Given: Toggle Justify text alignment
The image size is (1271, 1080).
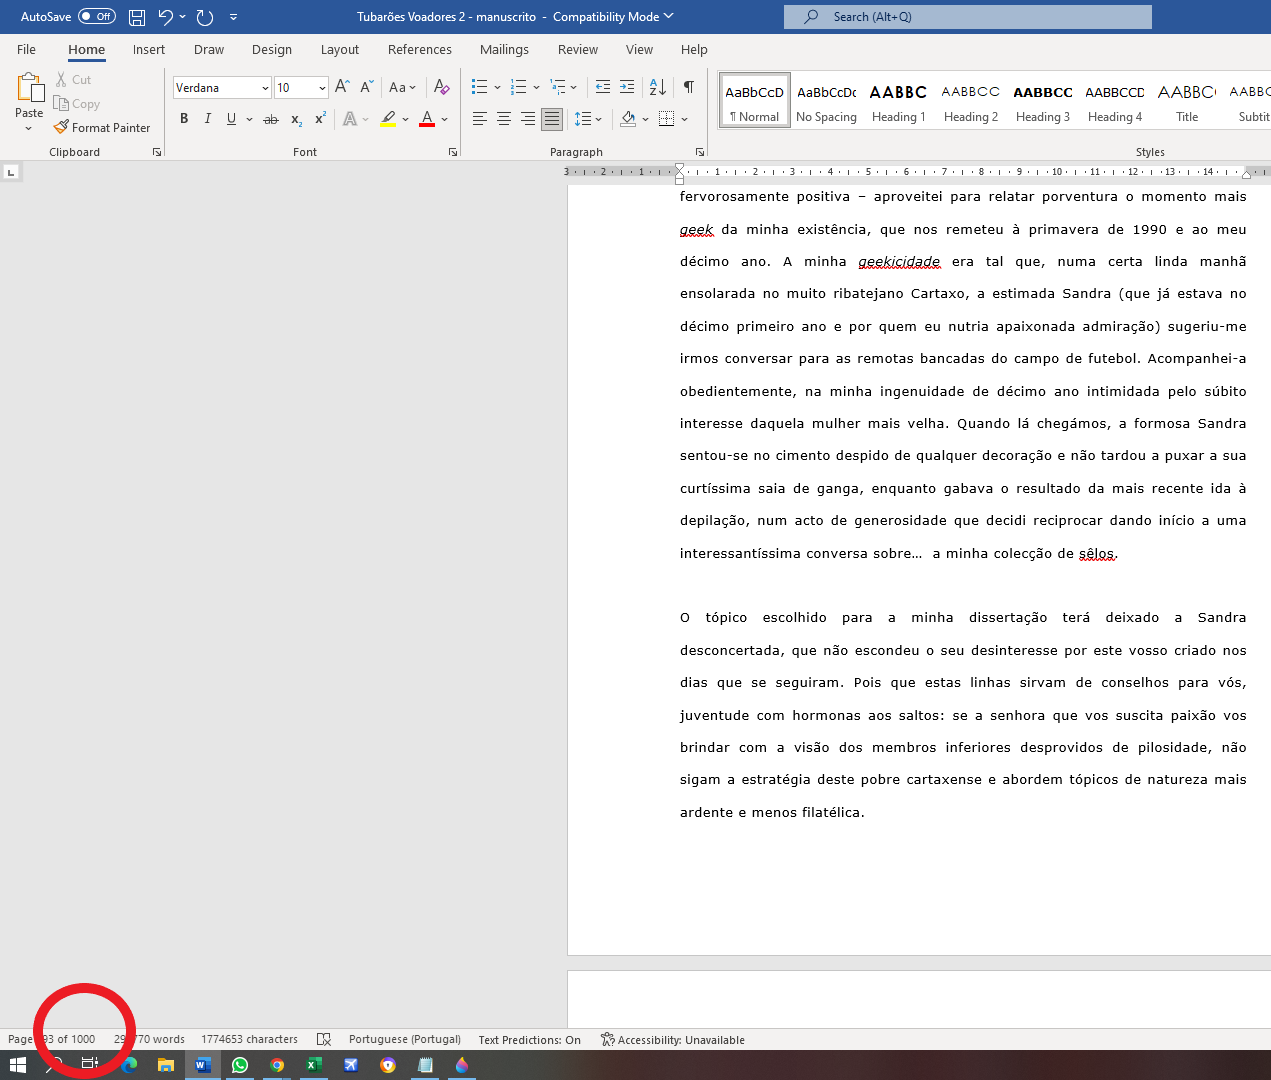Looking at the screenshot, I should [551, 119].
